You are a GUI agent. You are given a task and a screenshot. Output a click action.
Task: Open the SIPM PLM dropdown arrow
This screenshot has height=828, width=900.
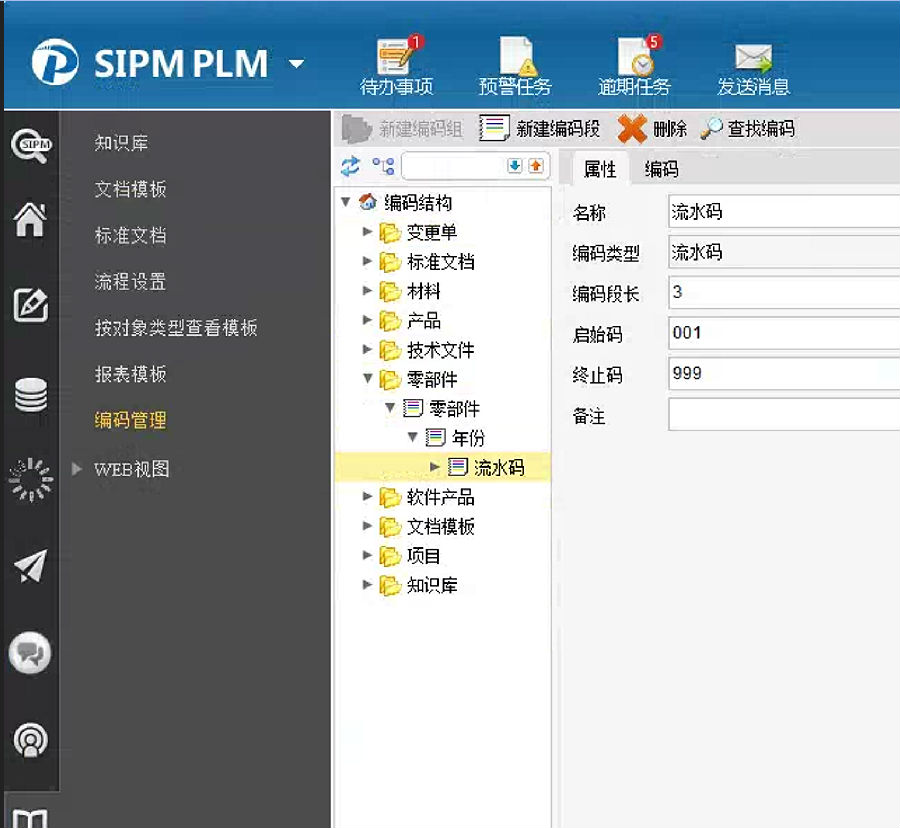296,64
